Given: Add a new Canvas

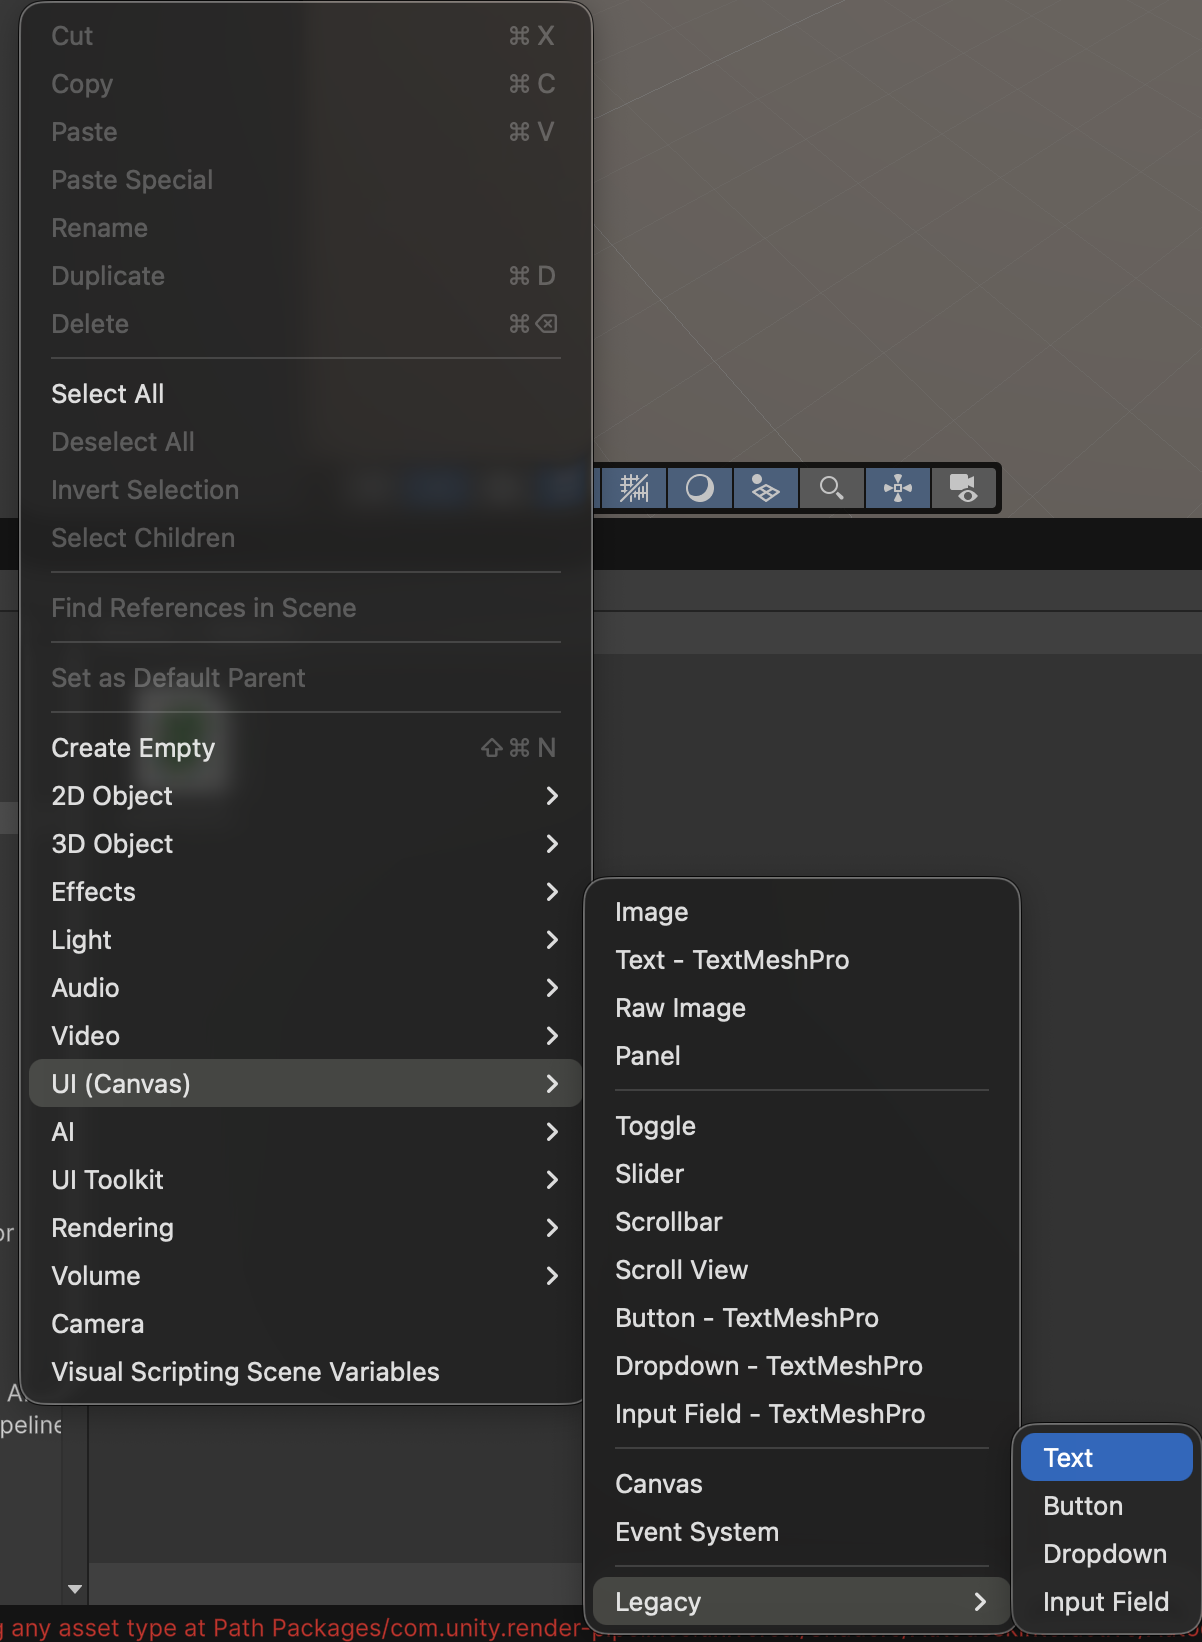Looking at the screenshot, I should [801, 1484].
